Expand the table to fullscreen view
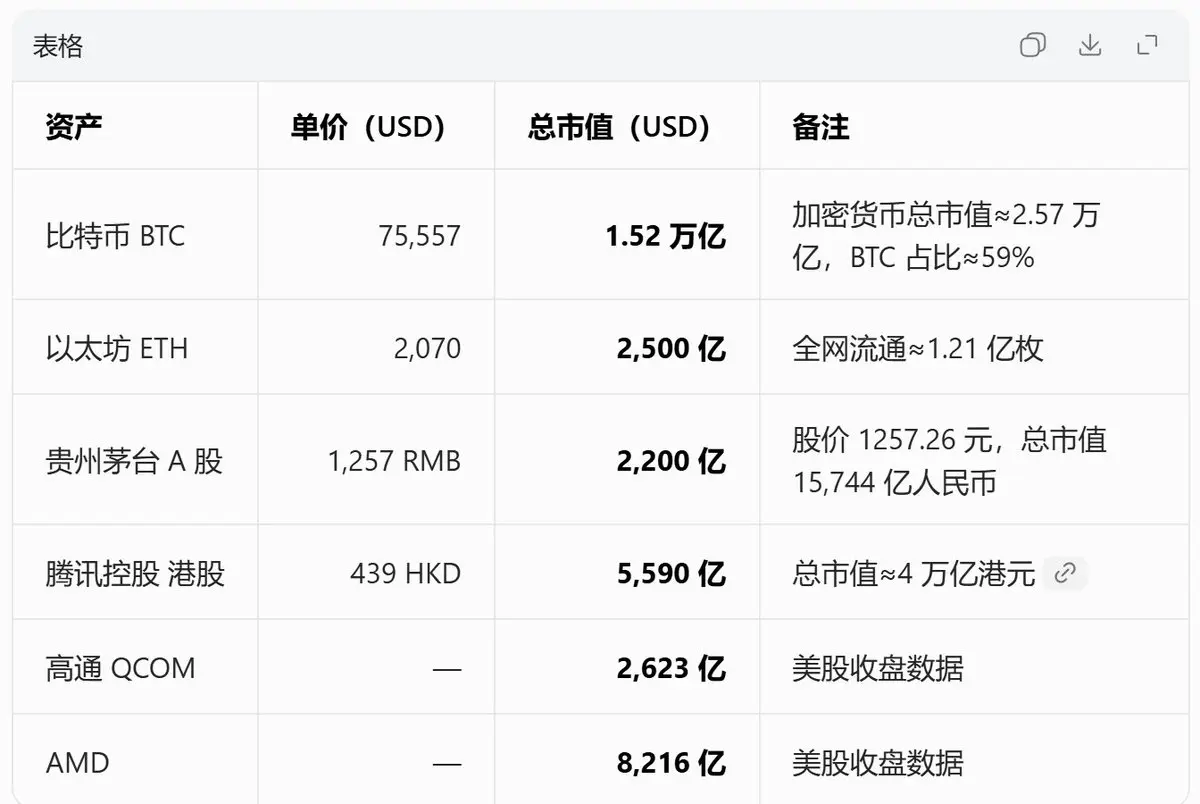 click(x=1147, y=45)
